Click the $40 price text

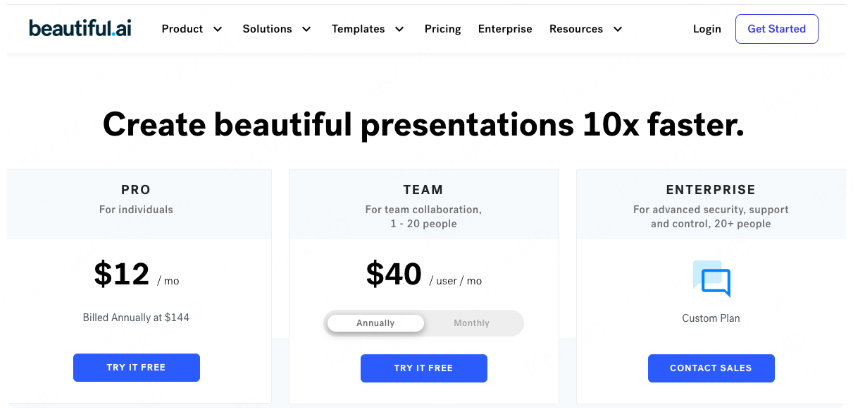click(x=394, y=274)
